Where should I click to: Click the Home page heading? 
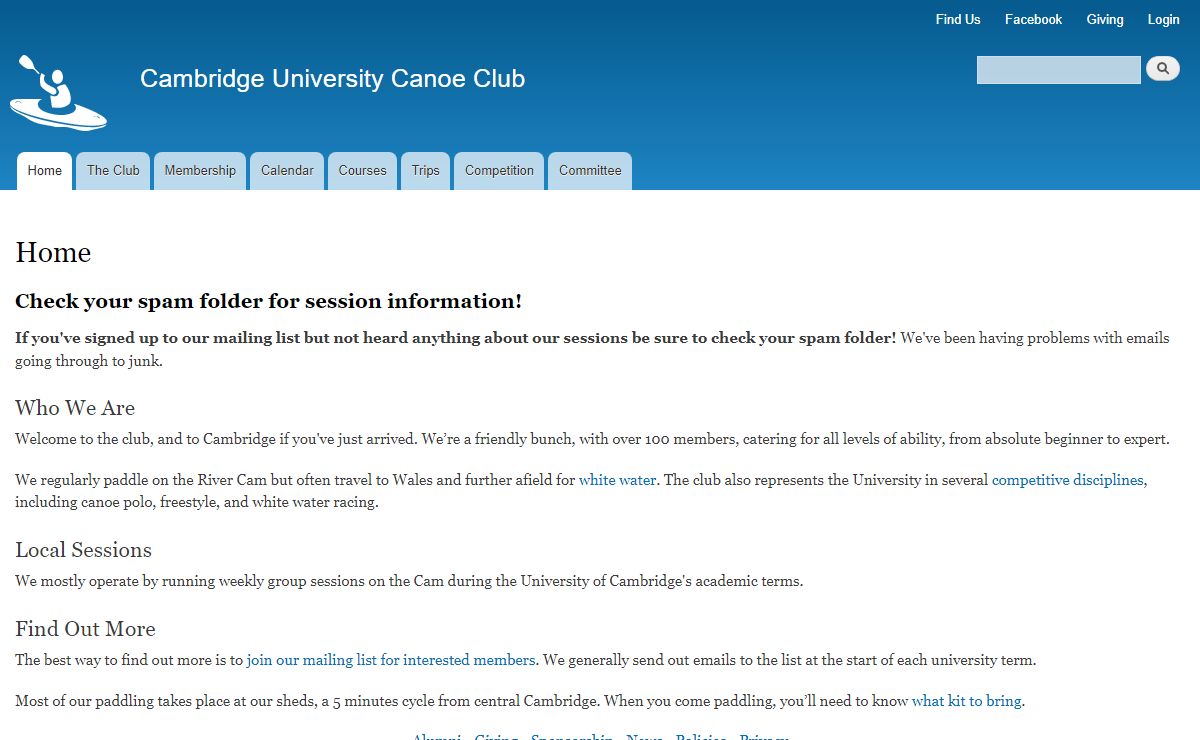coord(53,252)
